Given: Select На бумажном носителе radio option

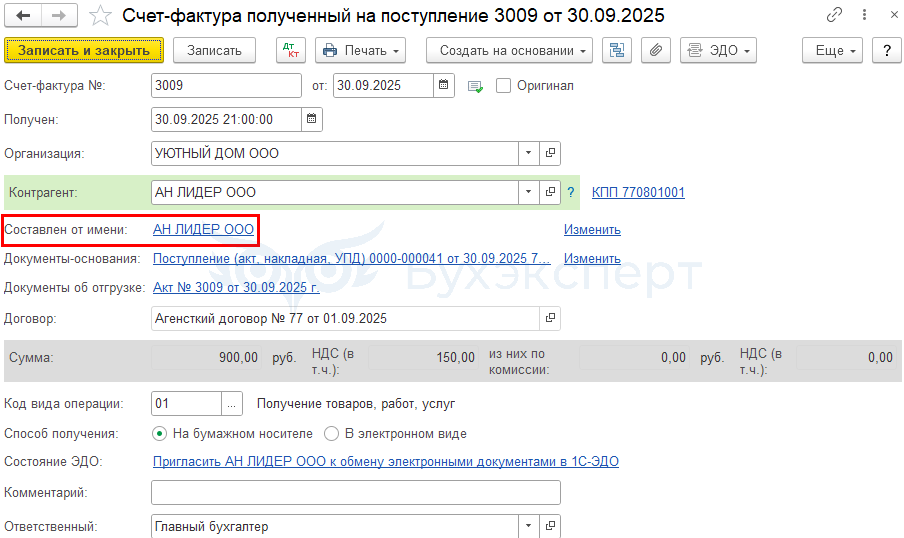Looking at the screenshot, I should 160,434.
